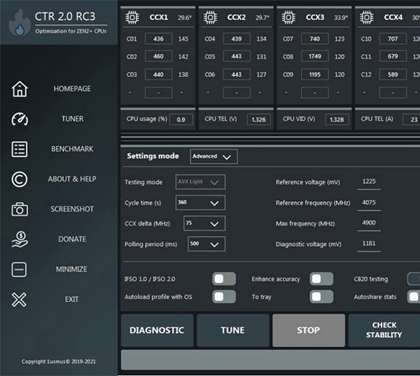
Task: Enable the To tray switch
Action: pos(321,297)
